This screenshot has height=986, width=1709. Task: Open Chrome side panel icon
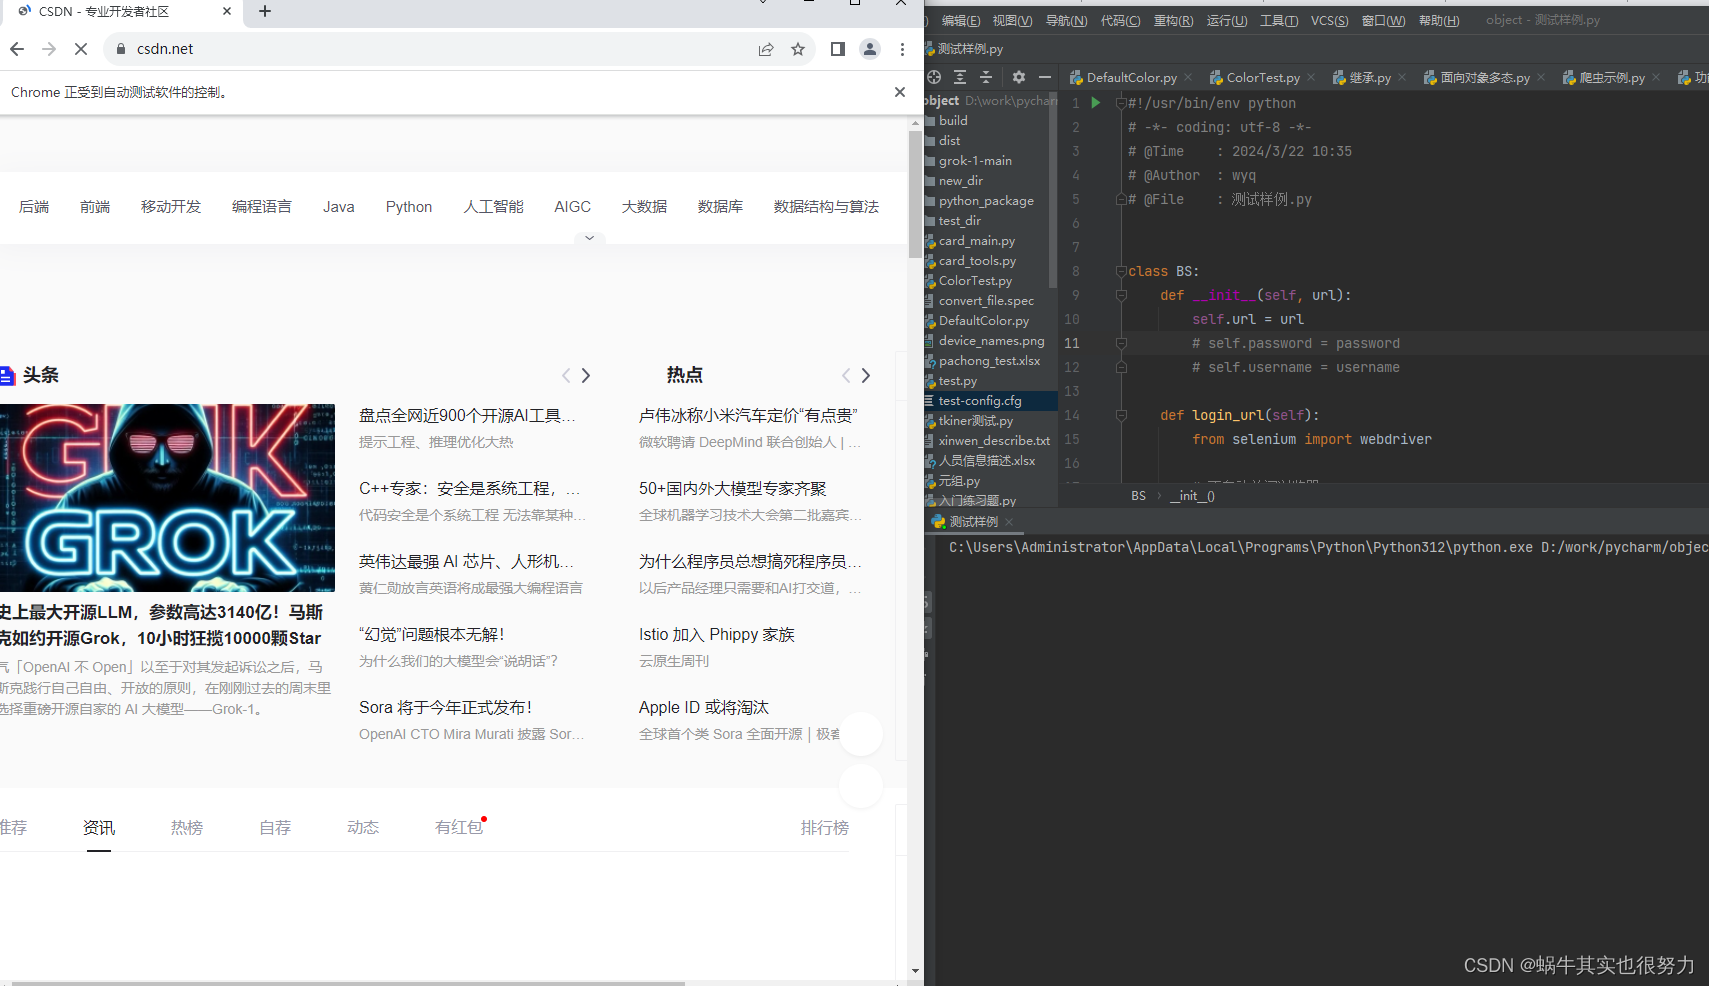(837, 48)
